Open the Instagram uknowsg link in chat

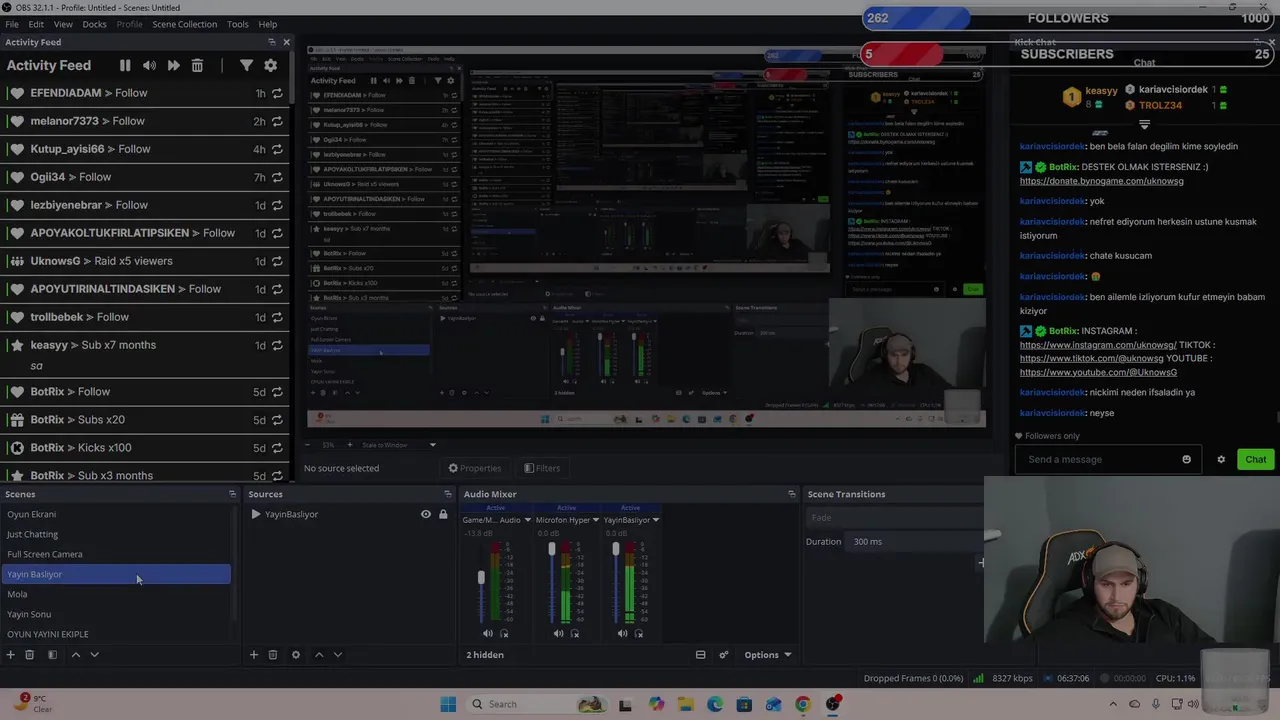1098,345
